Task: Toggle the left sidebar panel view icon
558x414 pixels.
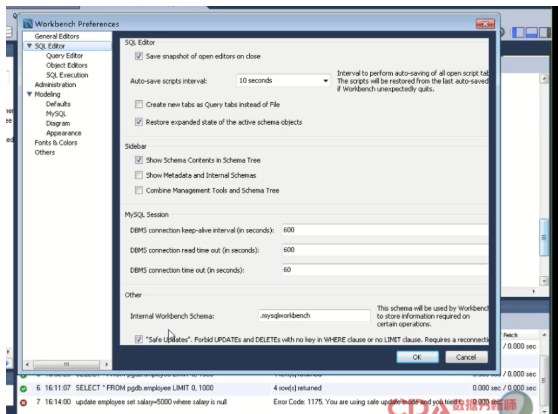Action: (518, 32)
